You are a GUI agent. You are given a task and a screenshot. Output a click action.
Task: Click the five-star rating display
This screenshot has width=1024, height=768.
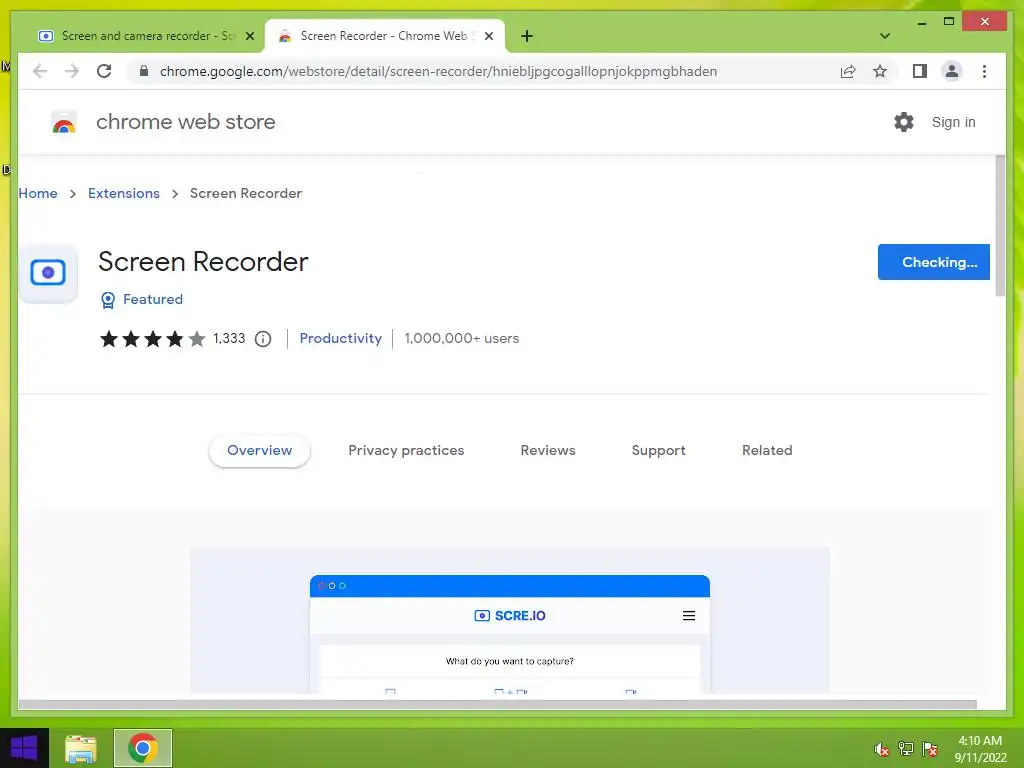153,339
